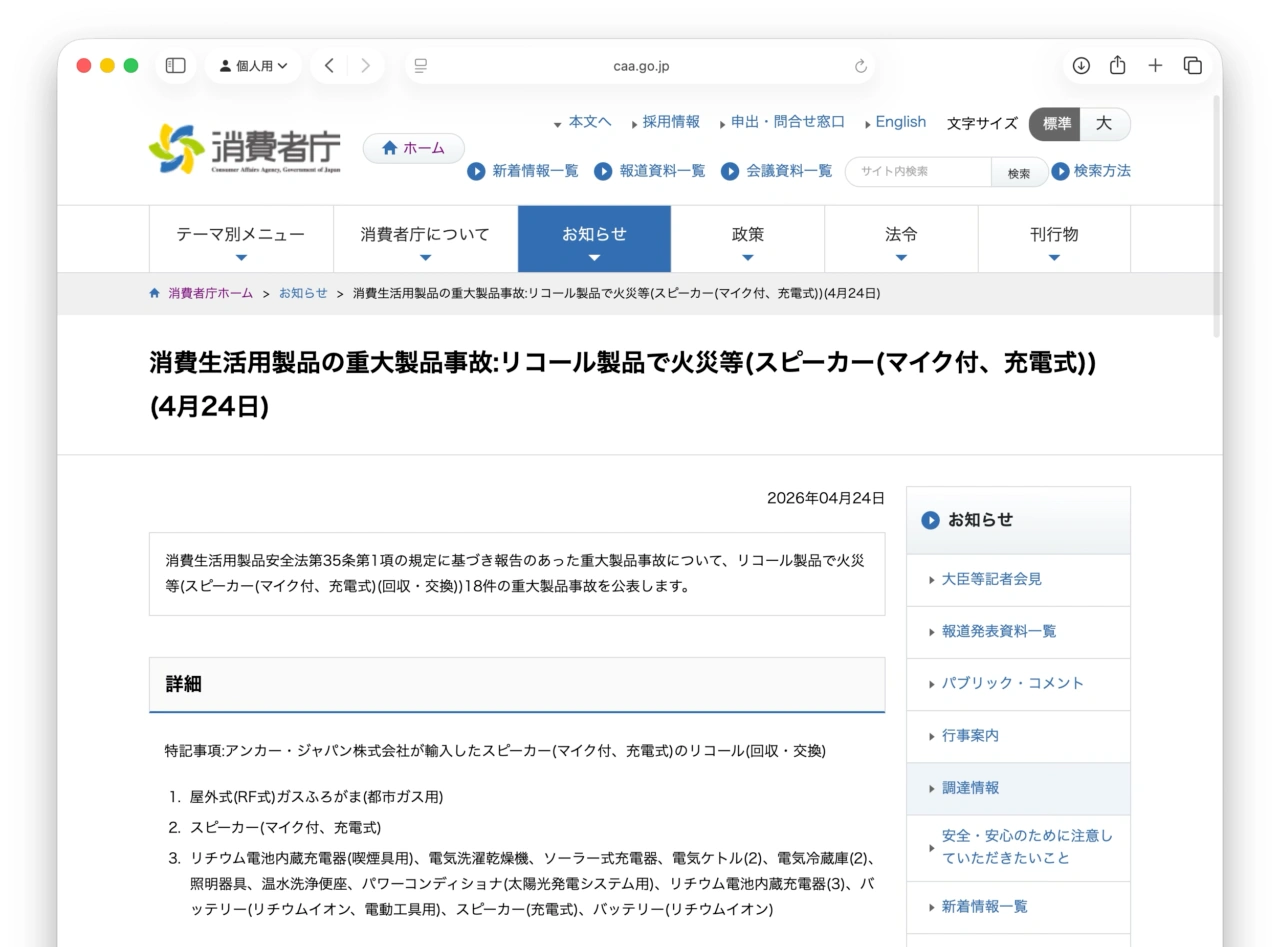The image size is (1280, 947).
Task: Open the 法令 navigation tab
Action: pos(901,239)
